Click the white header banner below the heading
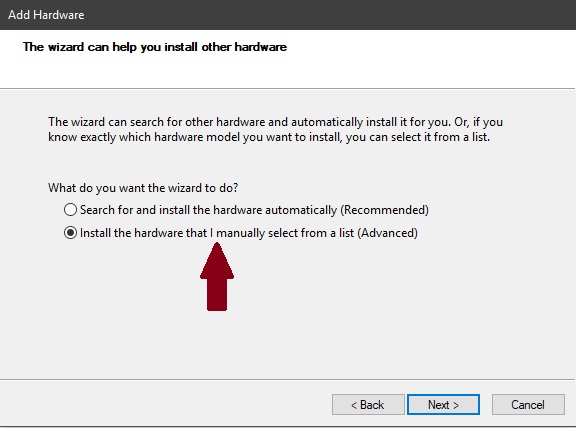 (x=287, y=72)
